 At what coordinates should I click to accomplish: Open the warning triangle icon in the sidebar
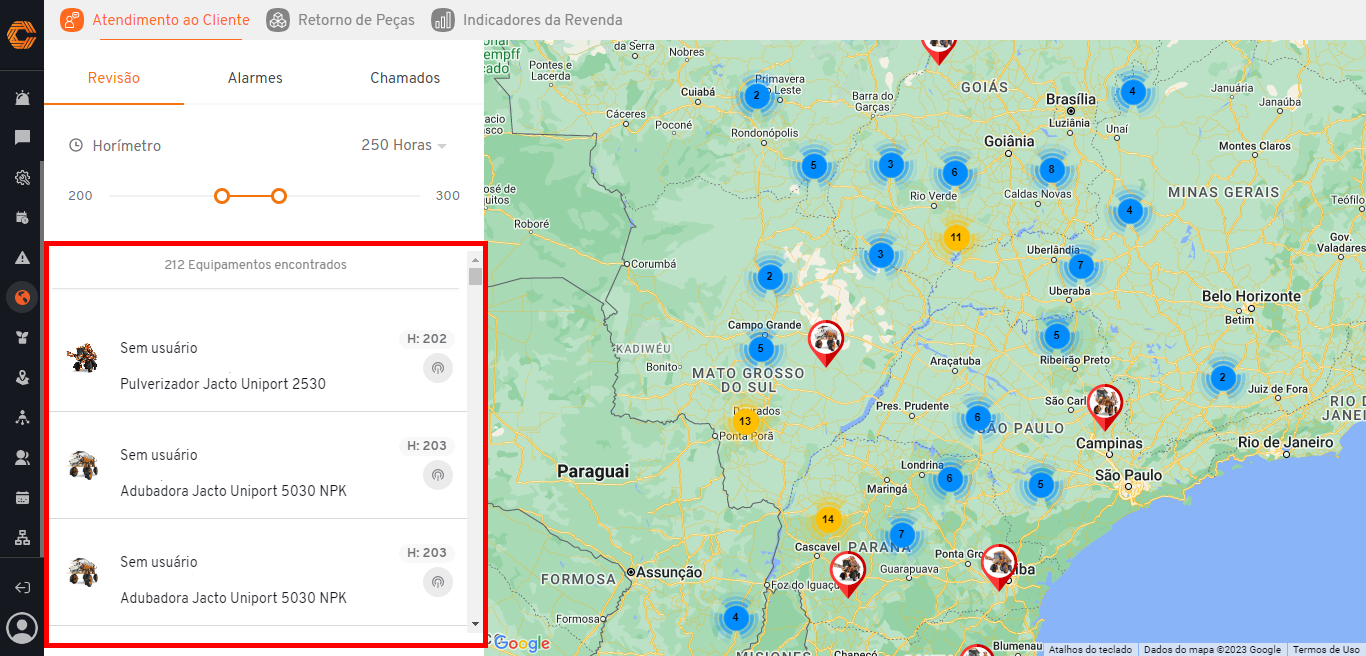(22, 258)
